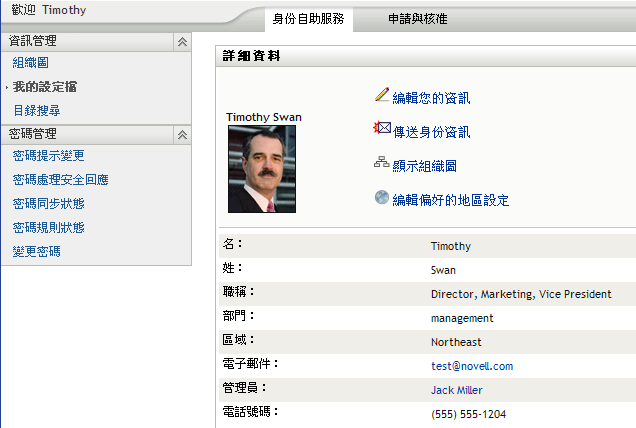Open 密碼提示變更 link
Screen dimensions: 636x428
(48, 156)
